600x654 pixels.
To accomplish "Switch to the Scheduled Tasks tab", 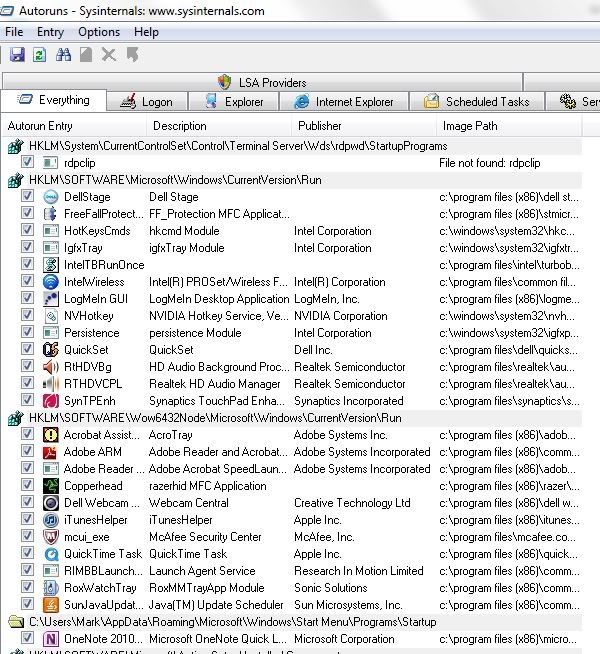I will 477,102.
